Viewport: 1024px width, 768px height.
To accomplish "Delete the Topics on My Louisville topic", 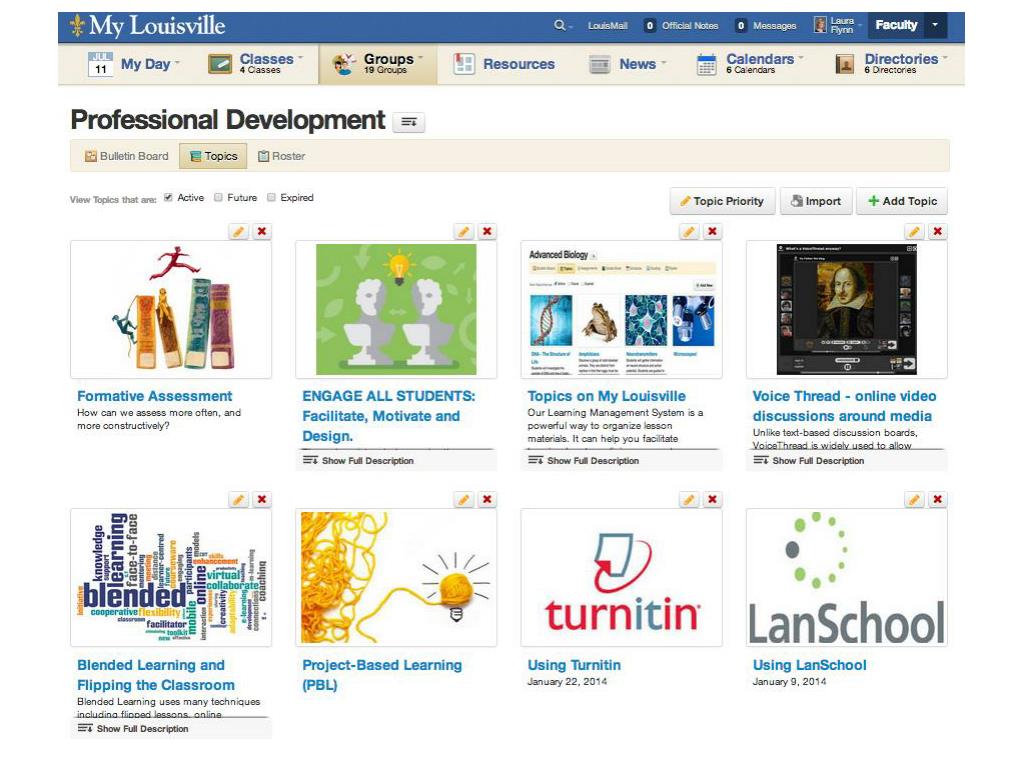I will [712, 231].
